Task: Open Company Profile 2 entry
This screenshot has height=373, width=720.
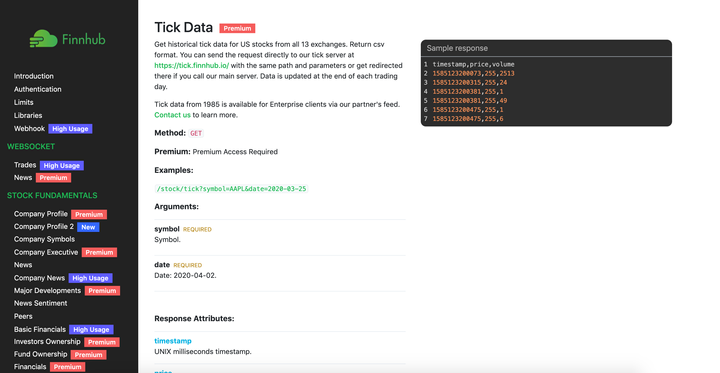Action: tap(44, 226)
